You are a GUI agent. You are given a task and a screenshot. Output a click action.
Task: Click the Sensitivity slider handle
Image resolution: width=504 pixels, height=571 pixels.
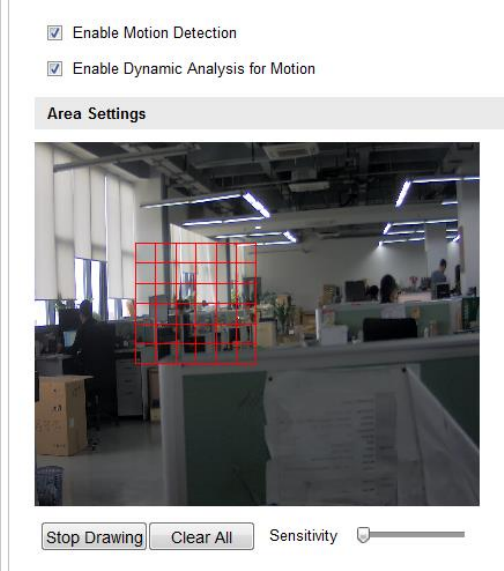tap(363, 535)
